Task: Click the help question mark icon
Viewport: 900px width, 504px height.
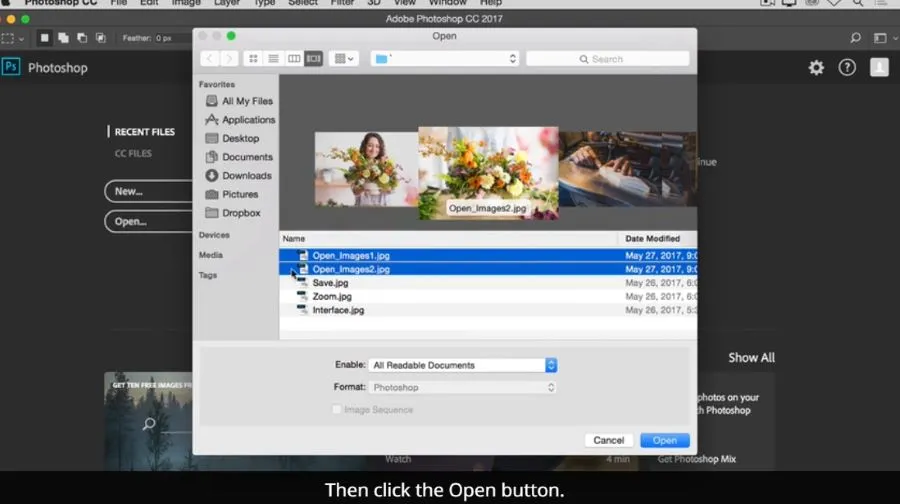Action: [847, 67]
